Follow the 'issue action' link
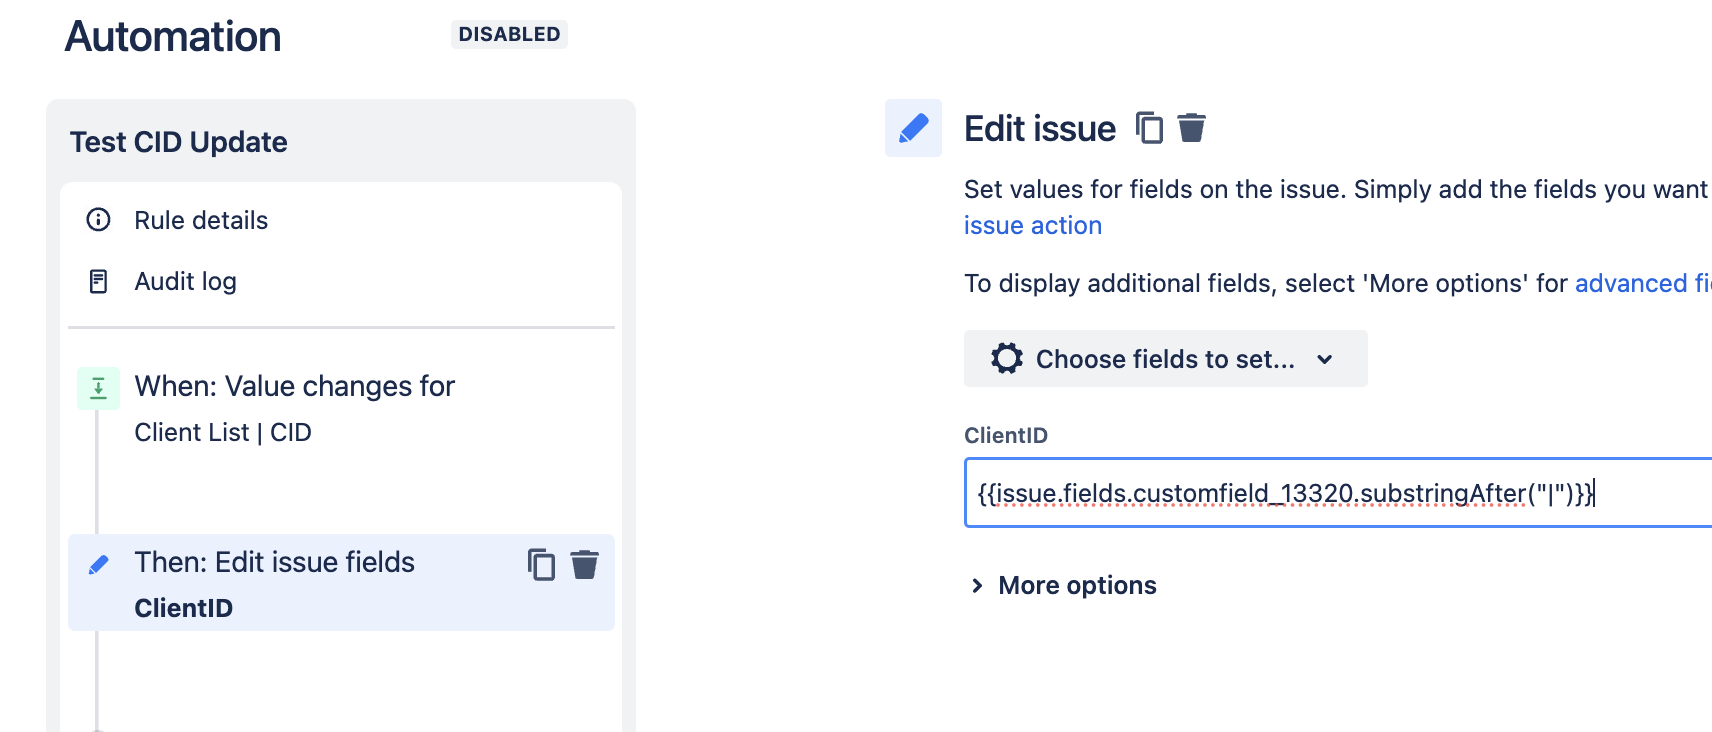This screenshot has width=1712, height=732. click(1032, 226)
